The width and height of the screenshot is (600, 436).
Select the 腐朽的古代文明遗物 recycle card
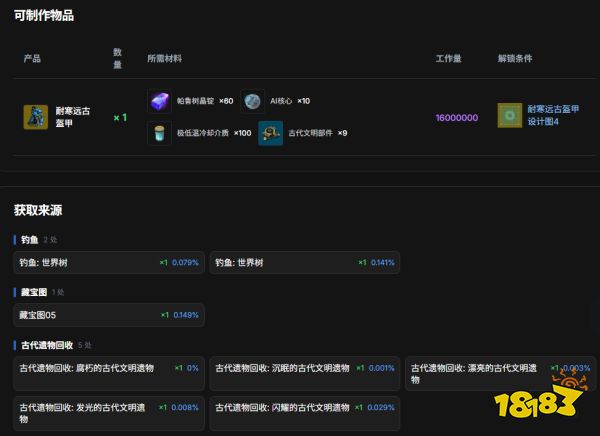click(109, 373)
